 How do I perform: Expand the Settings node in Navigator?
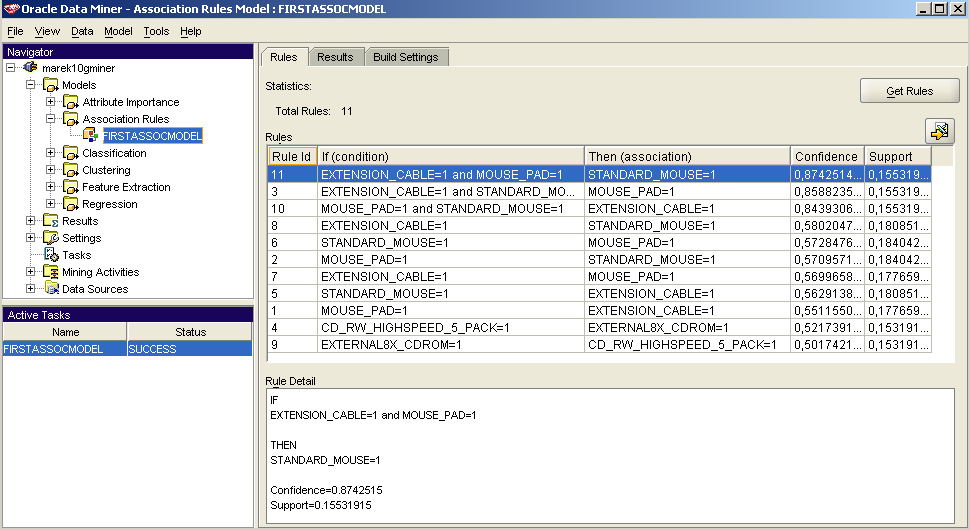pos(30,237)
